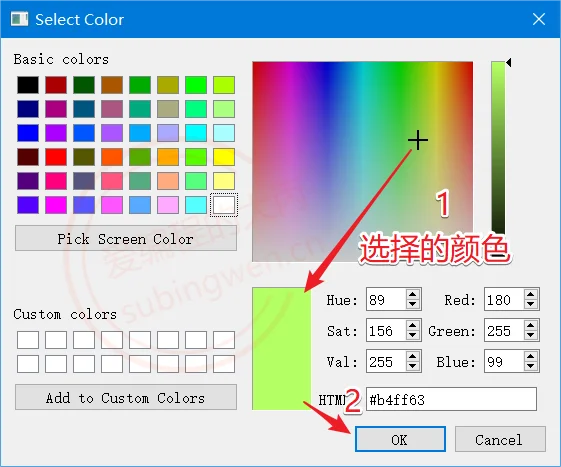Confirm the color with OK

(x=400, y=439)
